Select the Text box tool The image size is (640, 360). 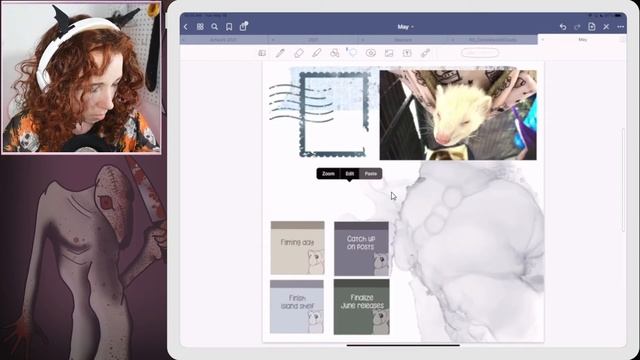tap(407, 53)
